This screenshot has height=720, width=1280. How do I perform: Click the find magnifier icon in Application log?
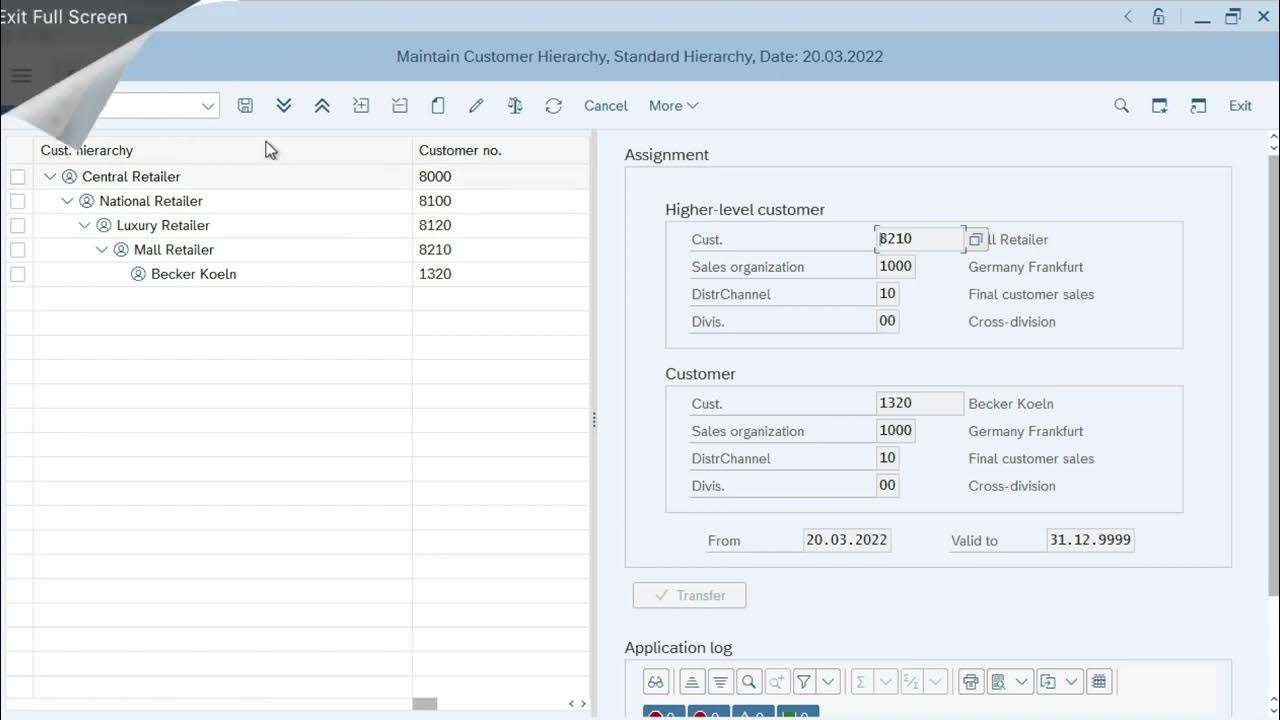pyautogui.click(x=748, y=682)
